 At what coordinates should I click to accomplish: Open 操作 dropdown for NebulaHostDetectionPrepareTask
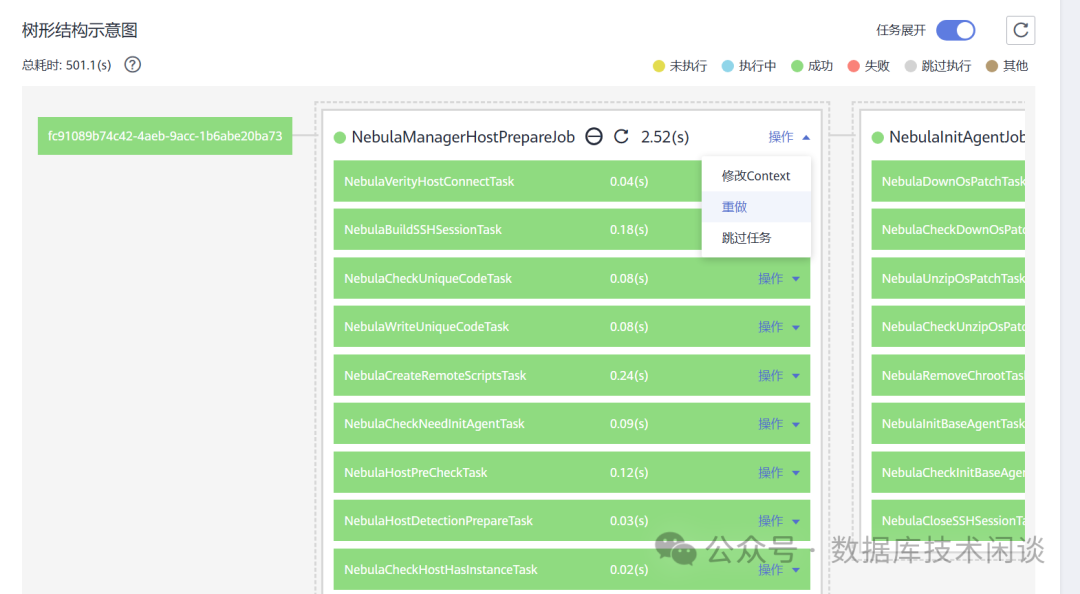coord(779,521)
